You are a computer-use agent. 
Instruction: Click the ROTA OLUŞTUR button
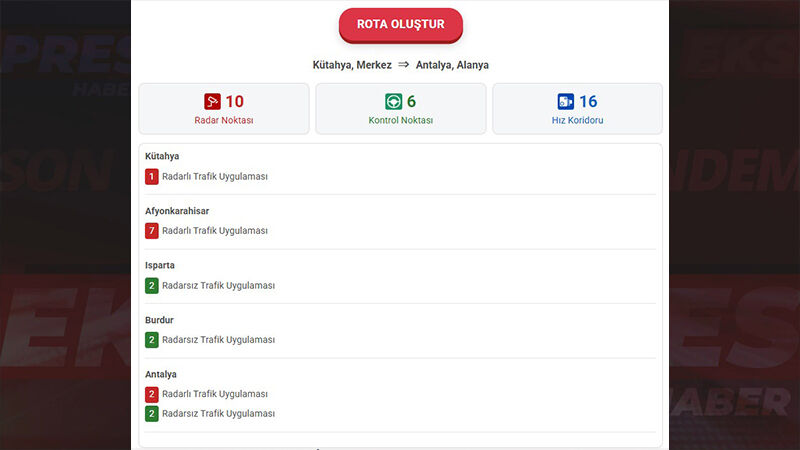(401, 24)
